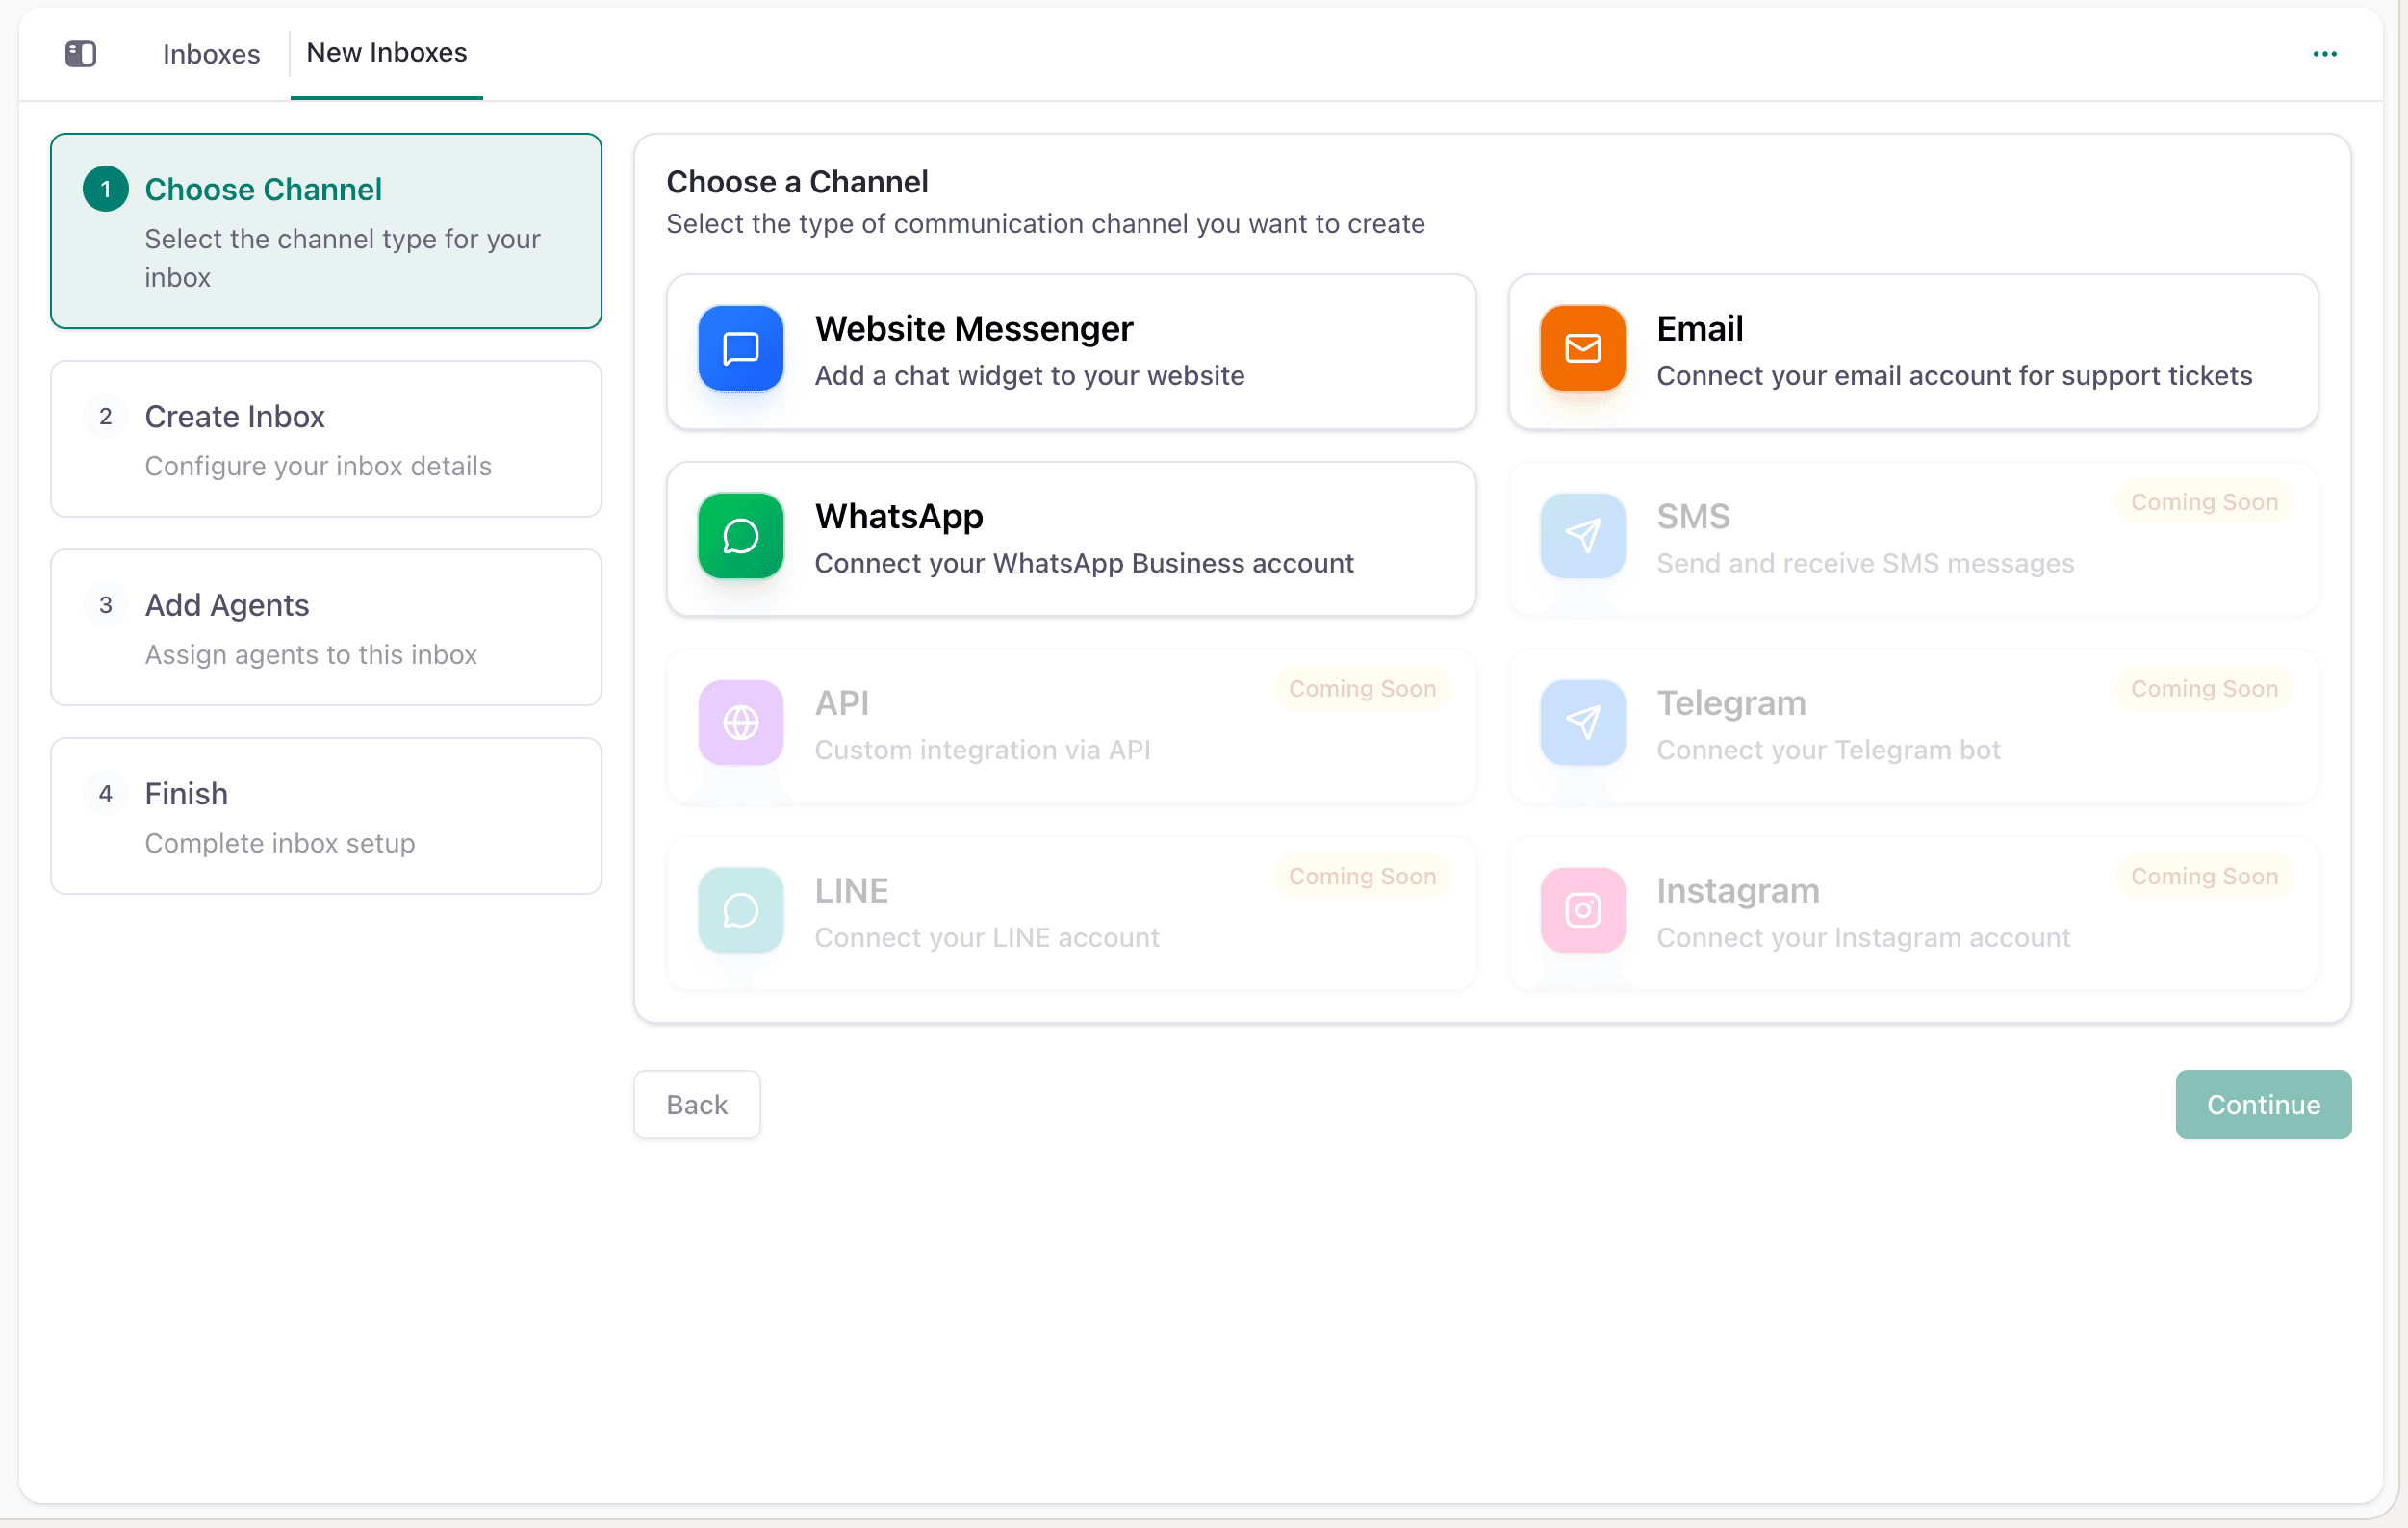Click 'Connect your LINE account' text
2408x1528 pixels.
[987, 938]
